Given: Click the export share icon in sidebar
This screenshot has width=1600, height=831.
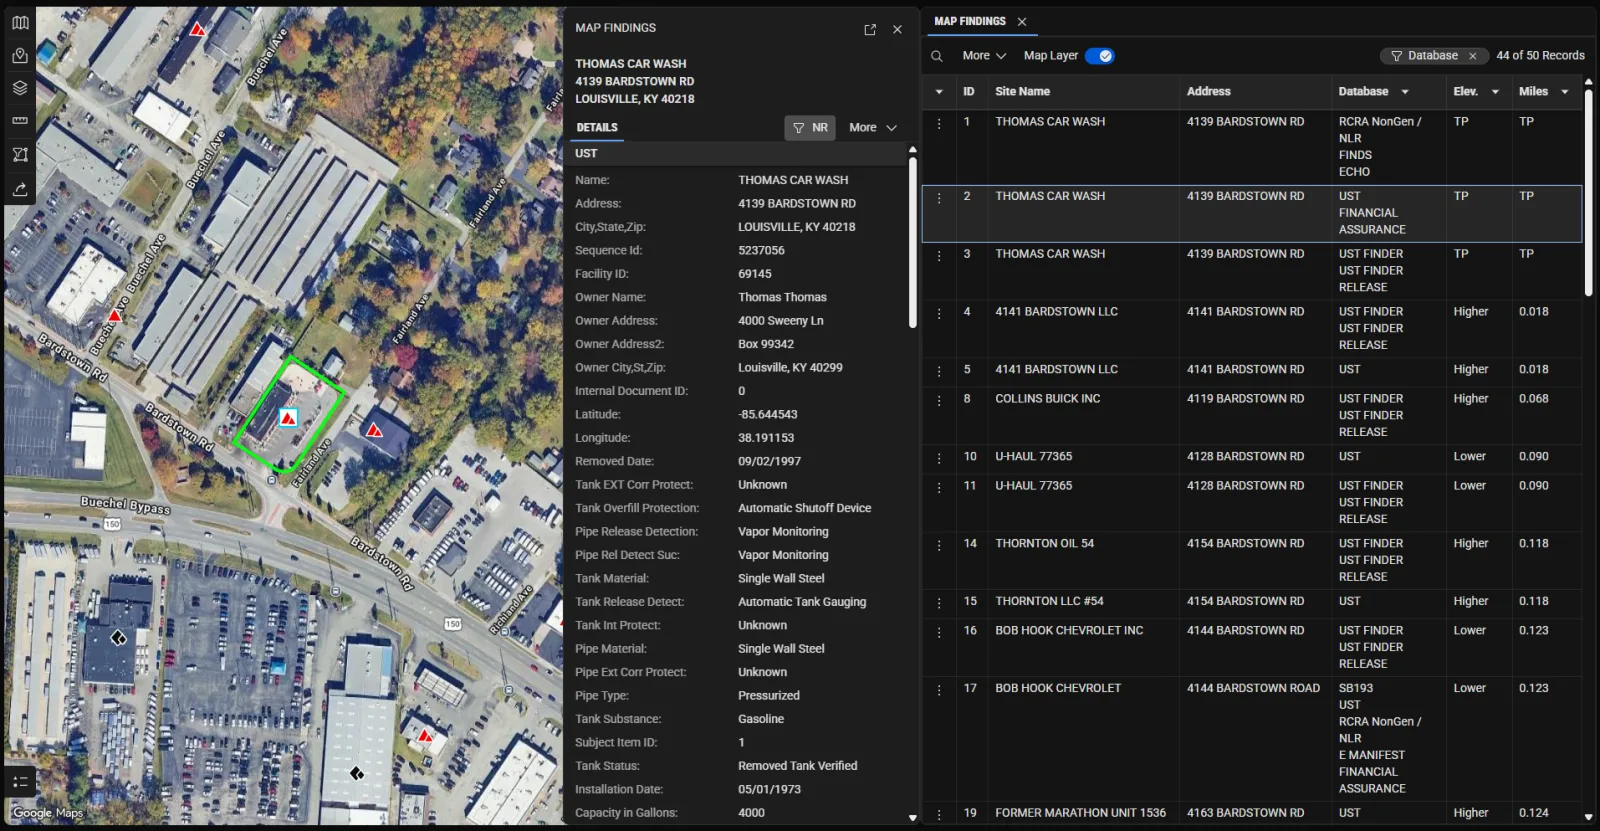Looking at the screenshot, I should 20,188.
